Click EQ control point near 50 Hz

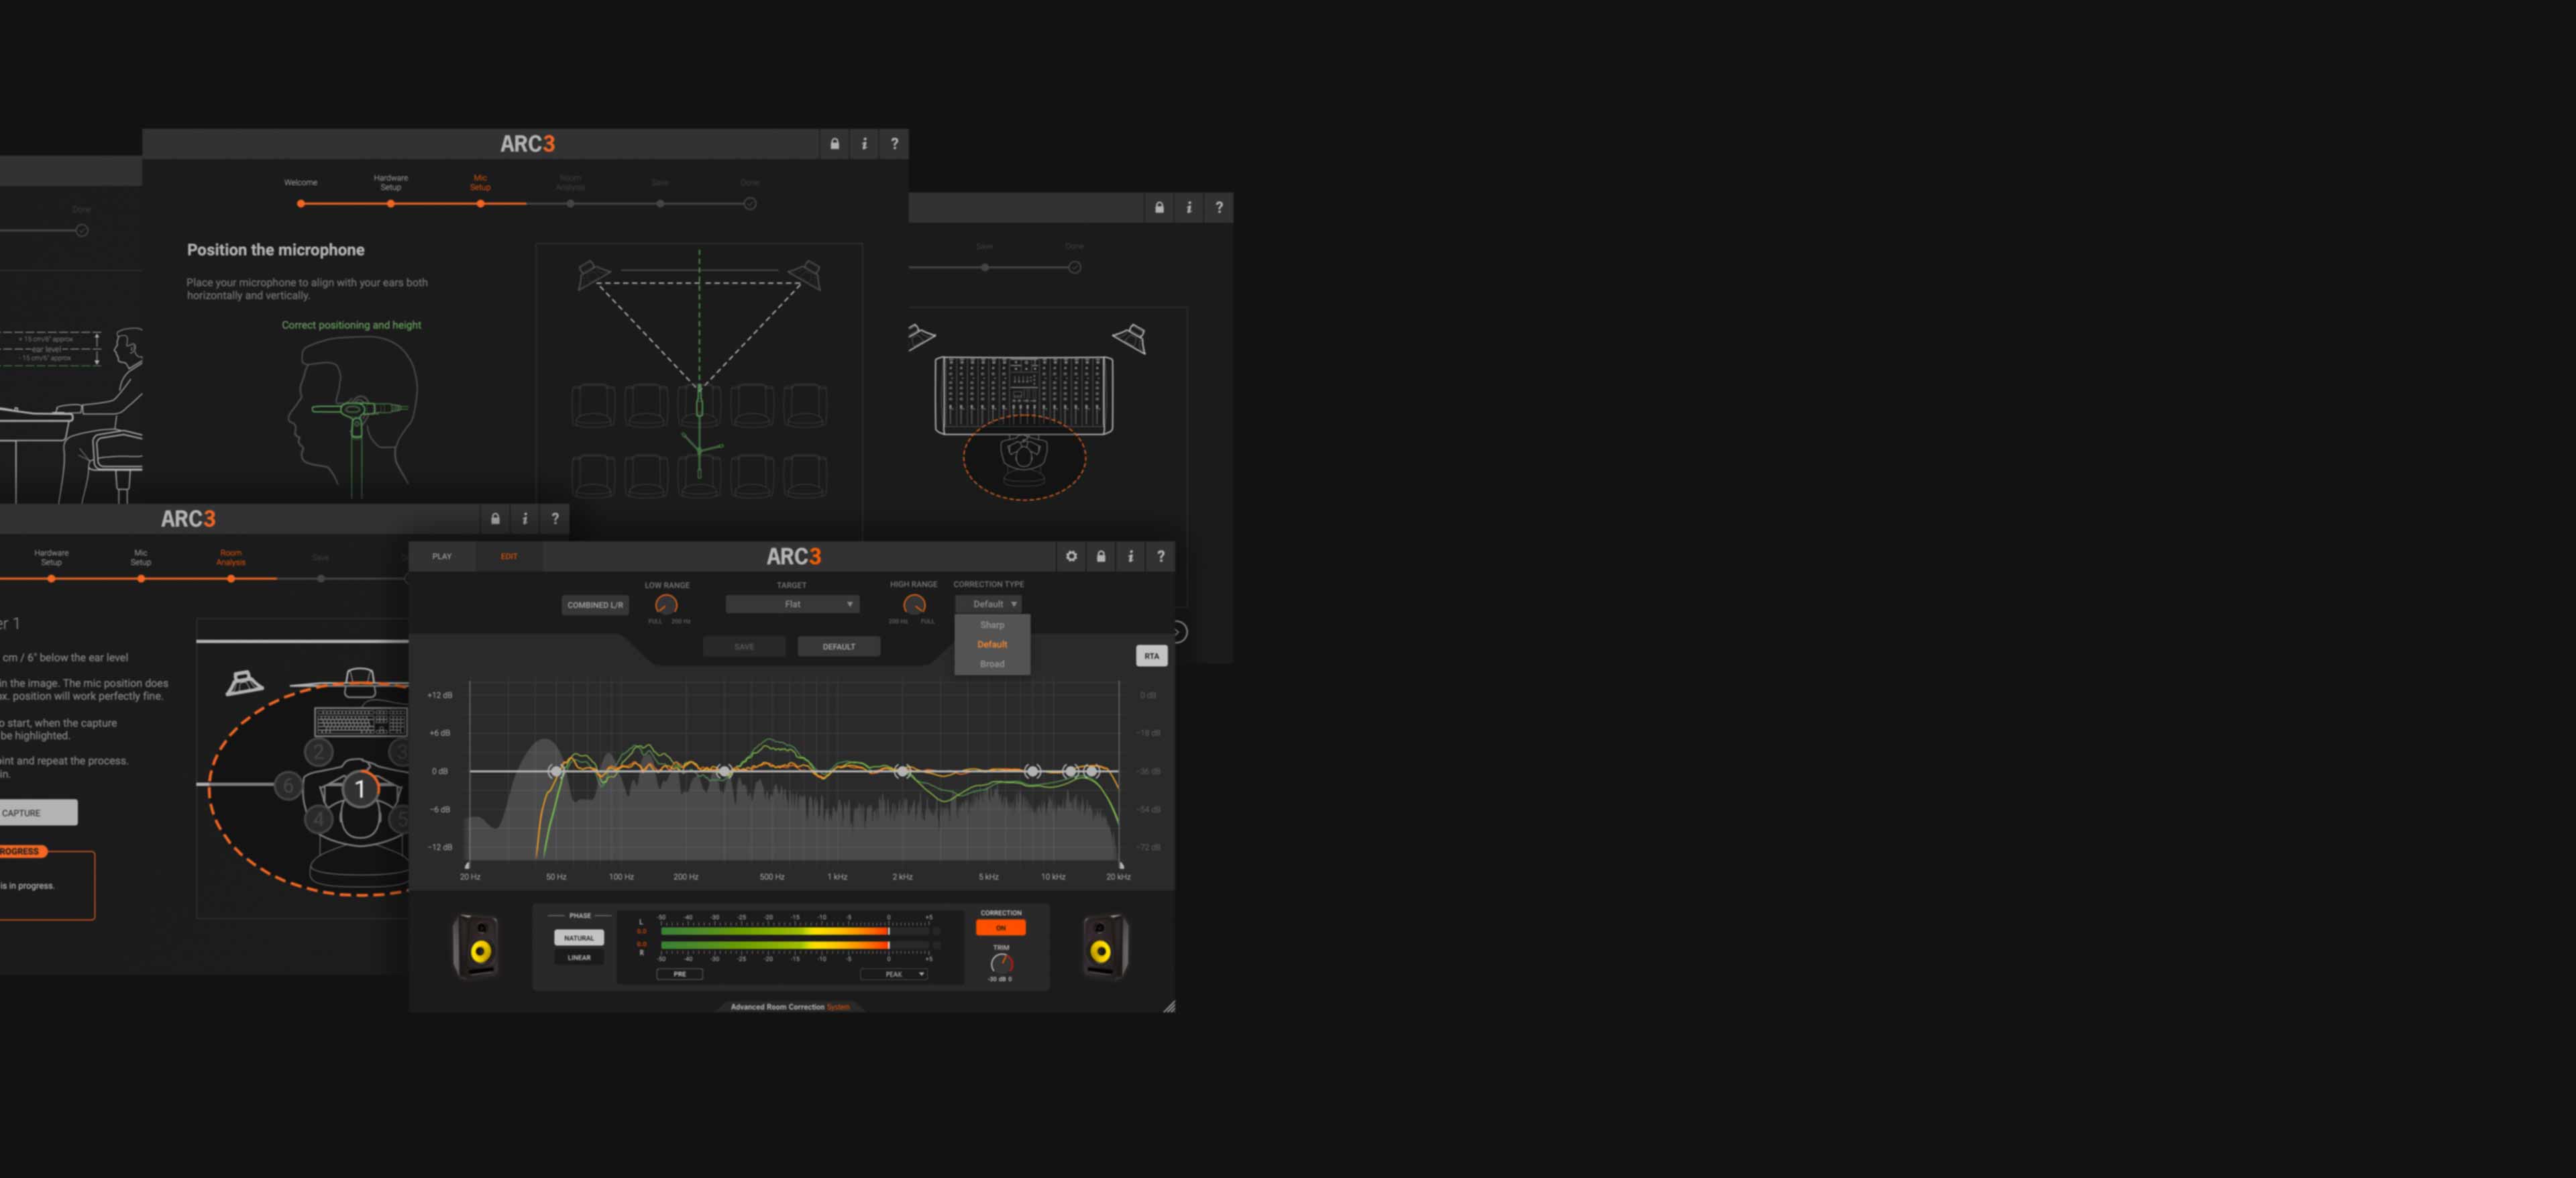click(x=556, y=771)
